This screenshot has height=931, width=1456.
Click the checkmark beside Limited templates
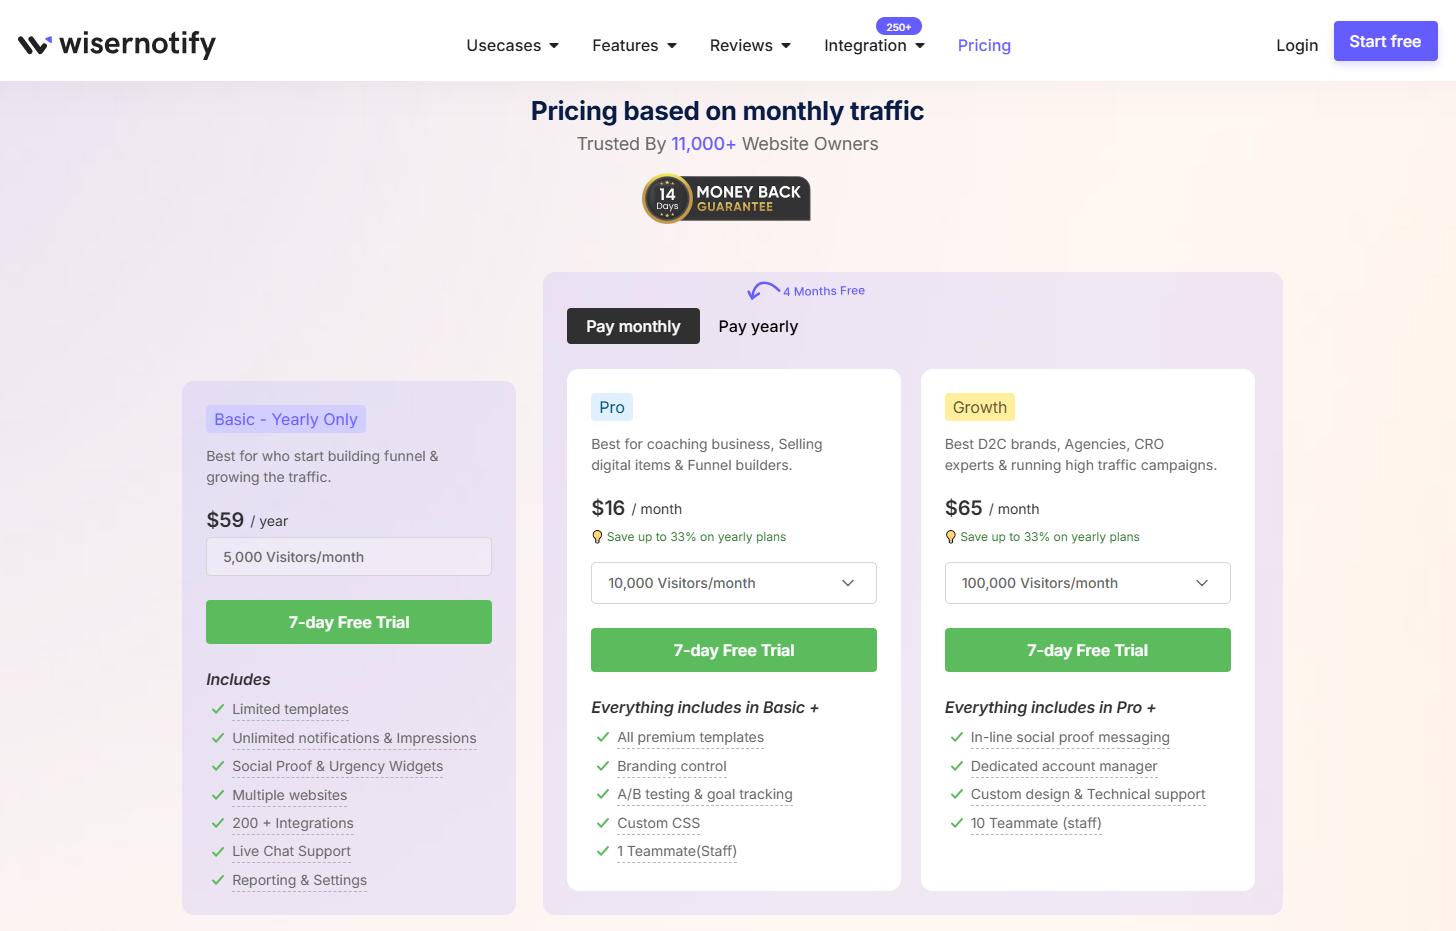click(217, 709)
